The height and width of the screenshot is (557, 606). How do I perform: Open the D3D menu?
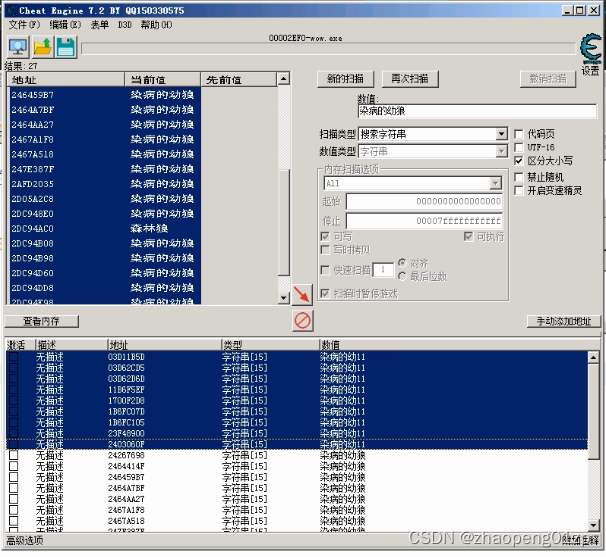[x=124, y=25]
